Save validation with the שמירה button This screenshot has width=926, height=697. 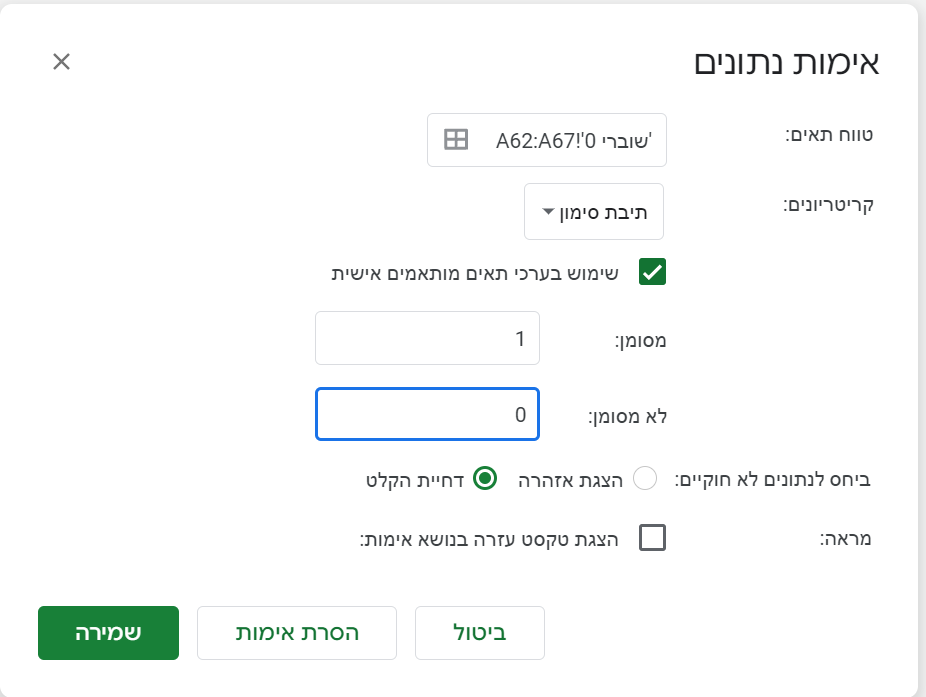point(108,633)
